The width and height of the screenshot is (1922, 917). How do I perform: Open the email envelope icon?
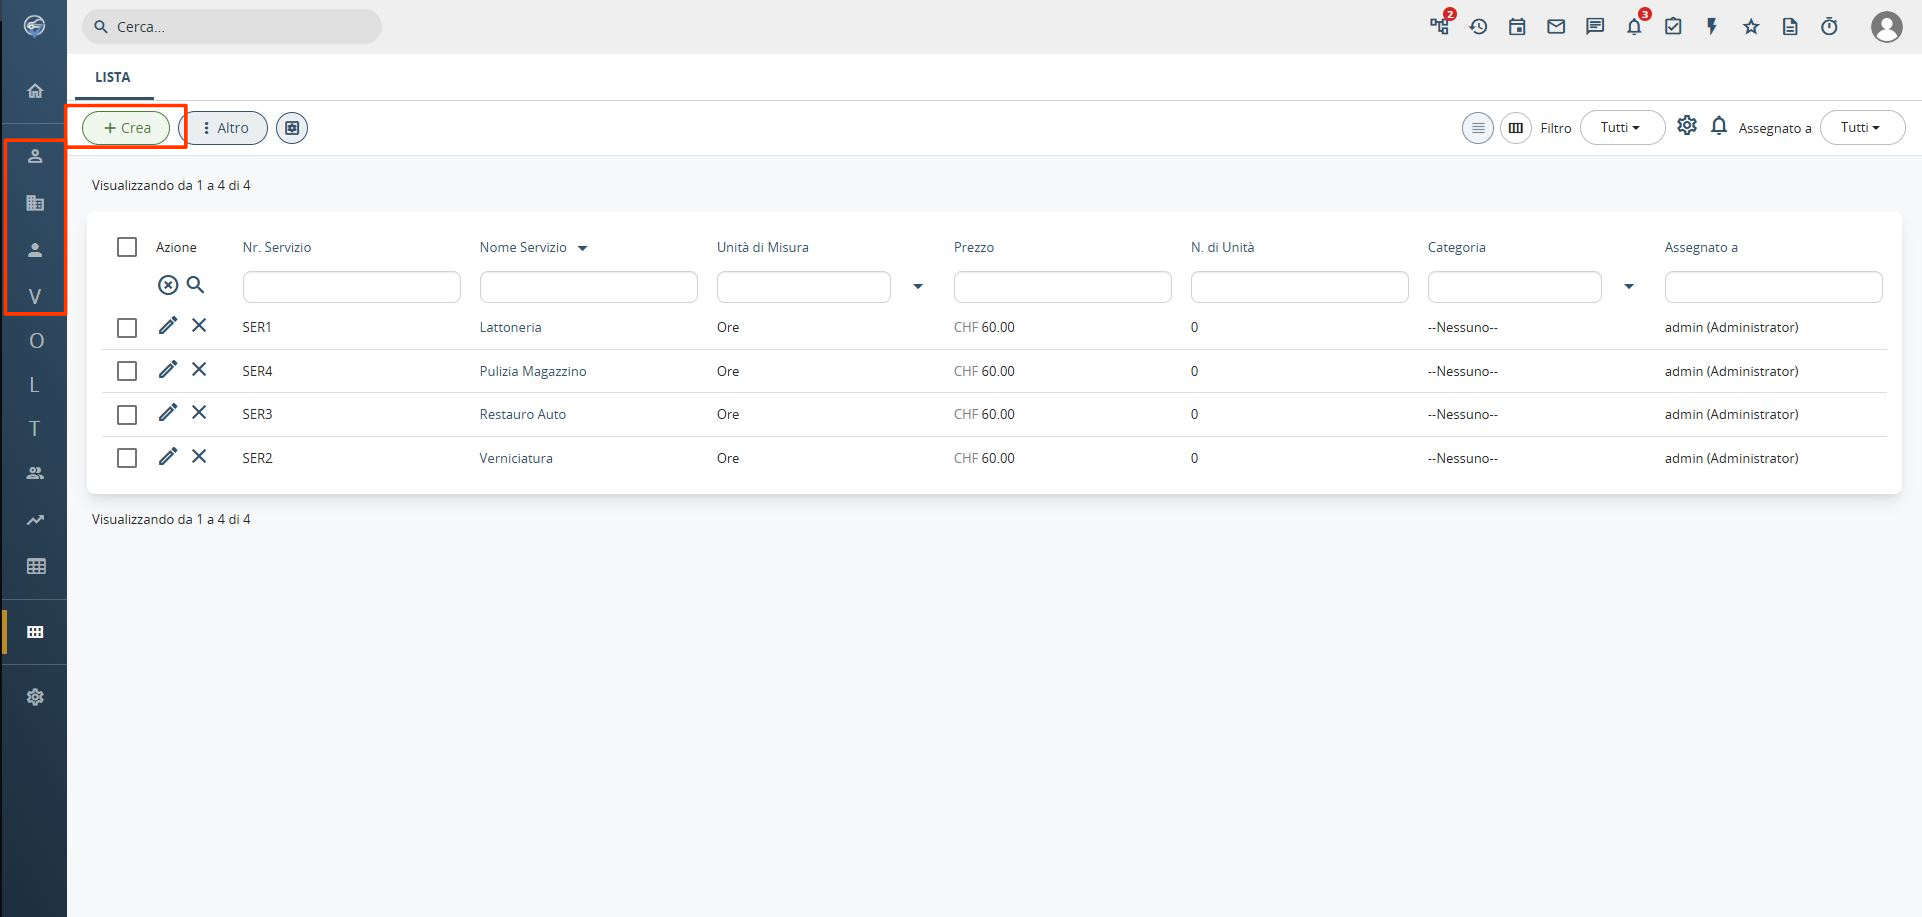coord(1556,27)
